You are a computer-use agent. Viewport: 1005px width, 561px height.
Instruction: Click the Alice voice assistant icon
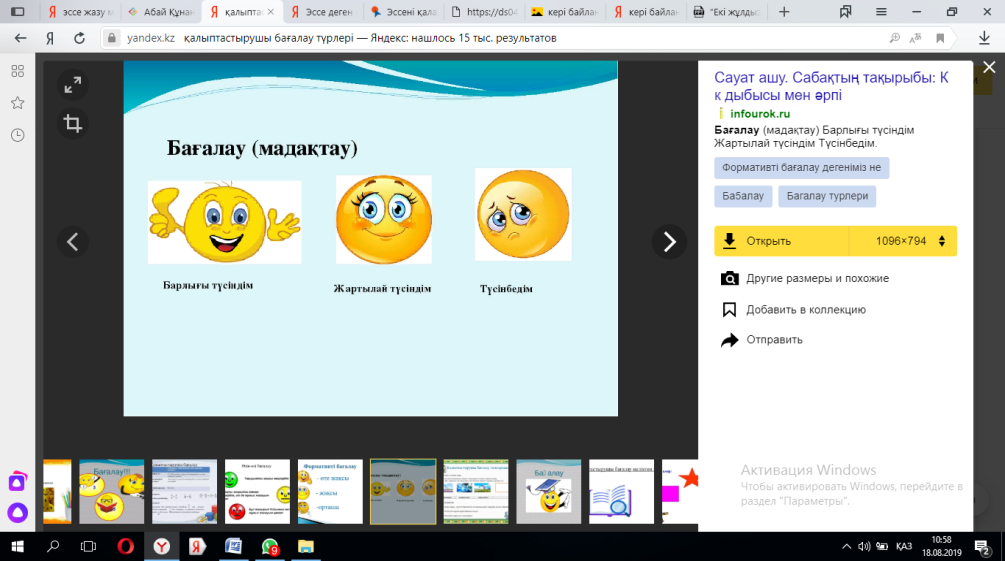(17, 514)
